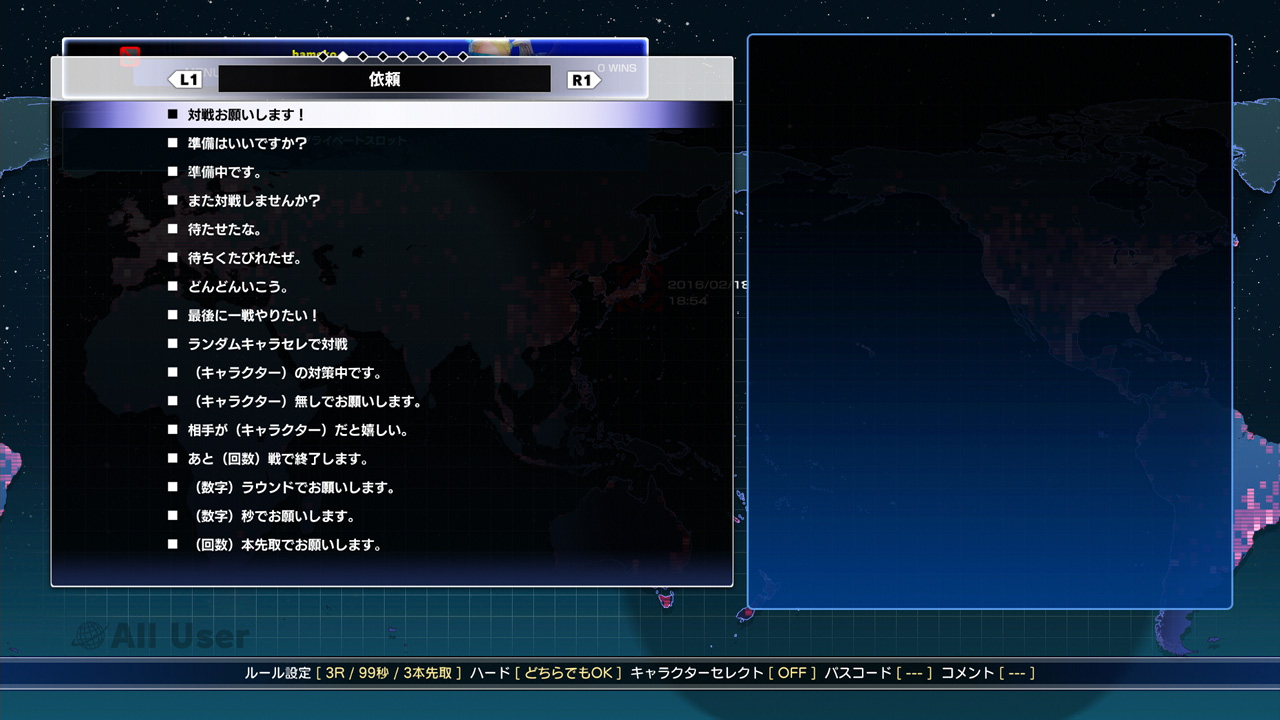Click the キャラクターセレクト OFF setting
The image size is (1280, 720).
(x=723, y=673)
